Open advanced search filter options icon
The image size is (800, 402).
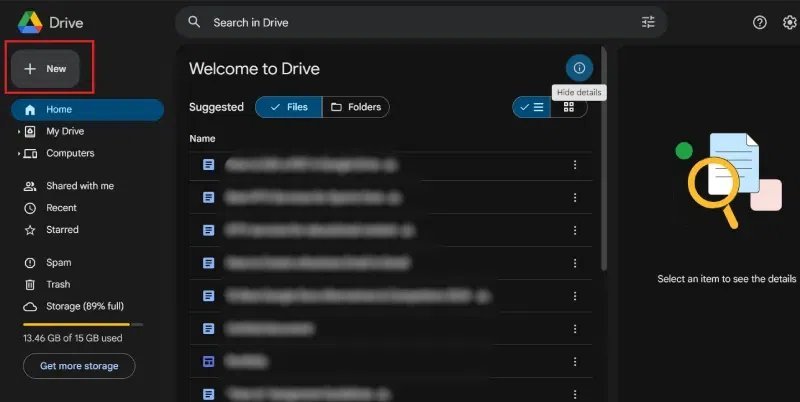[648, 22]
